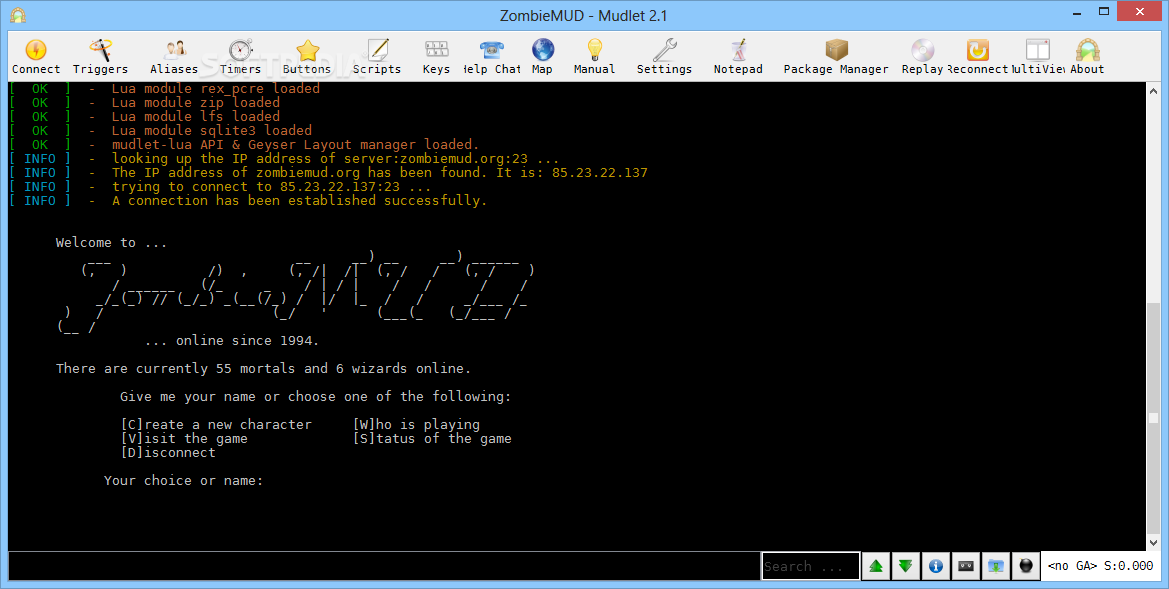
Task: Open the Keys bindings editor
Action: (x=436, y=57)
